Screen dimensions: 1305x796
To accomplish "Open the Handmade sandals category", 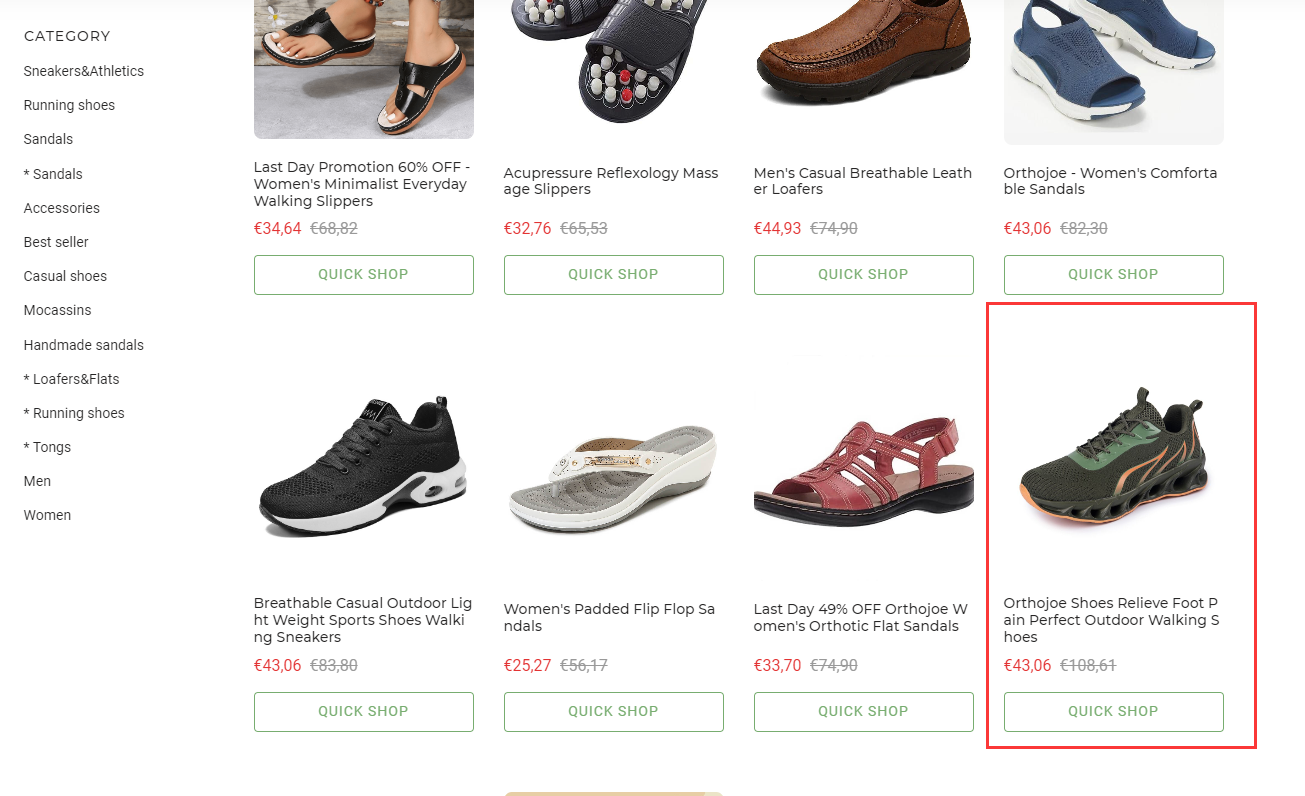I will coord(84,345).
